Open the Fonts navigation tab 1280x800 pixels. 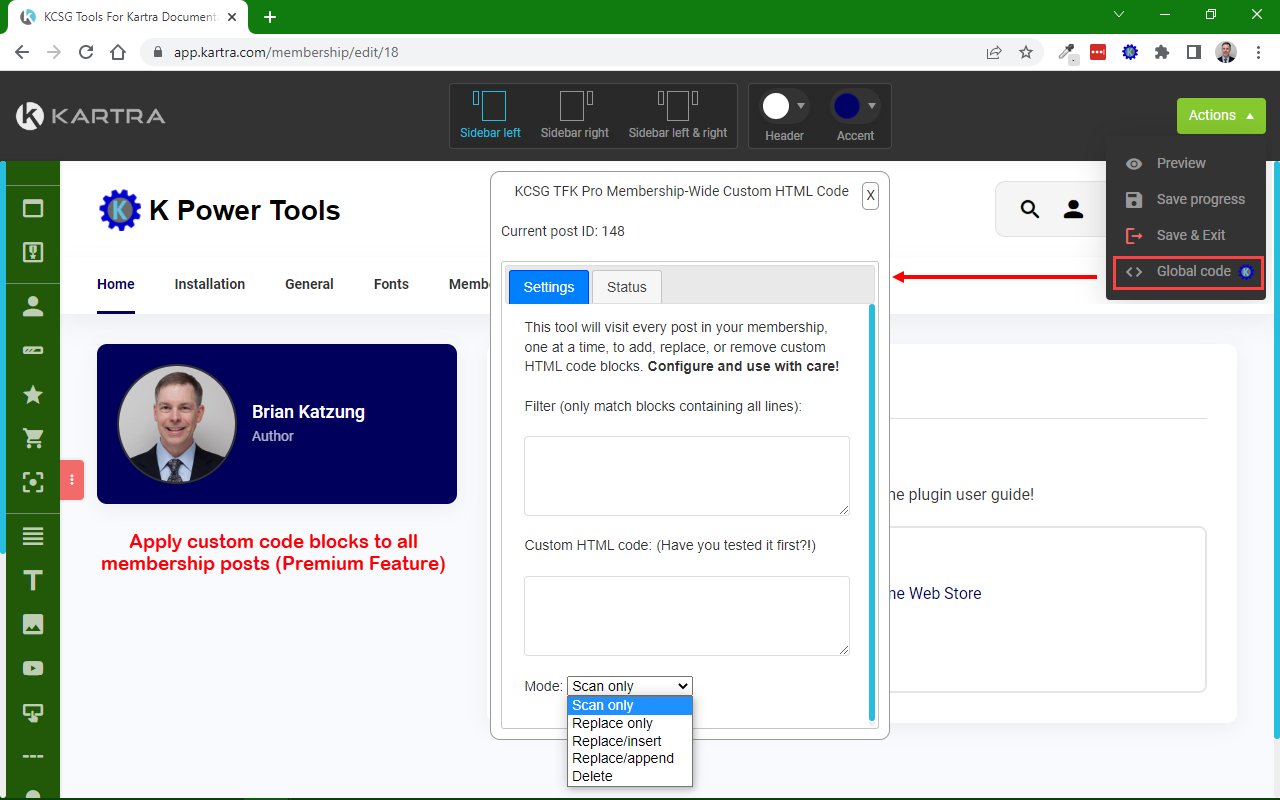(391, 284)
